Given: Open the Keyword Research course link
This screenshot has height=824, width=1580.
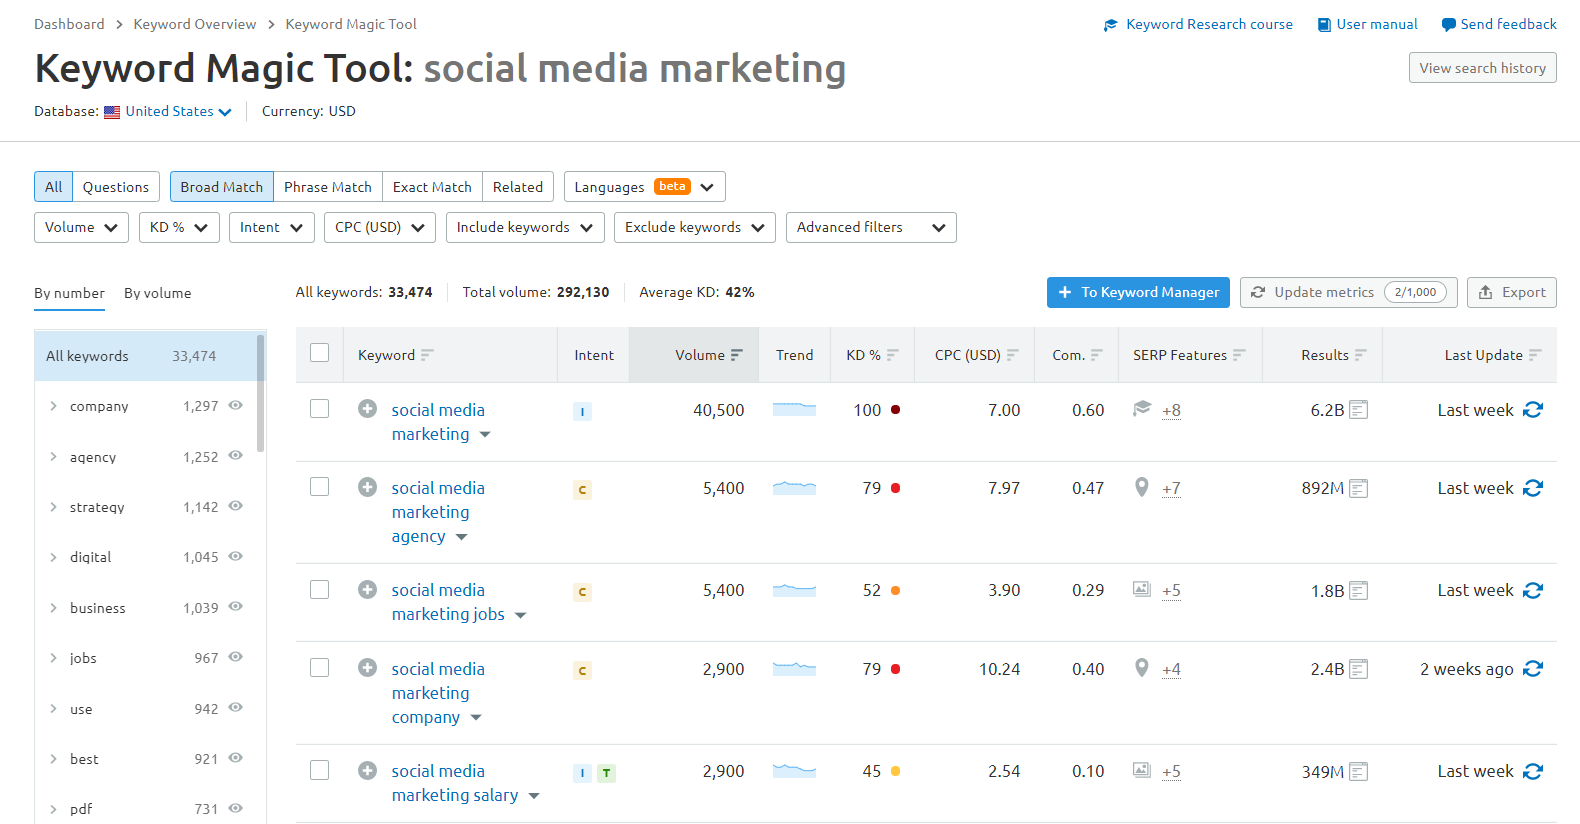Looking at the screenshot, I should tap(1198, 25).
